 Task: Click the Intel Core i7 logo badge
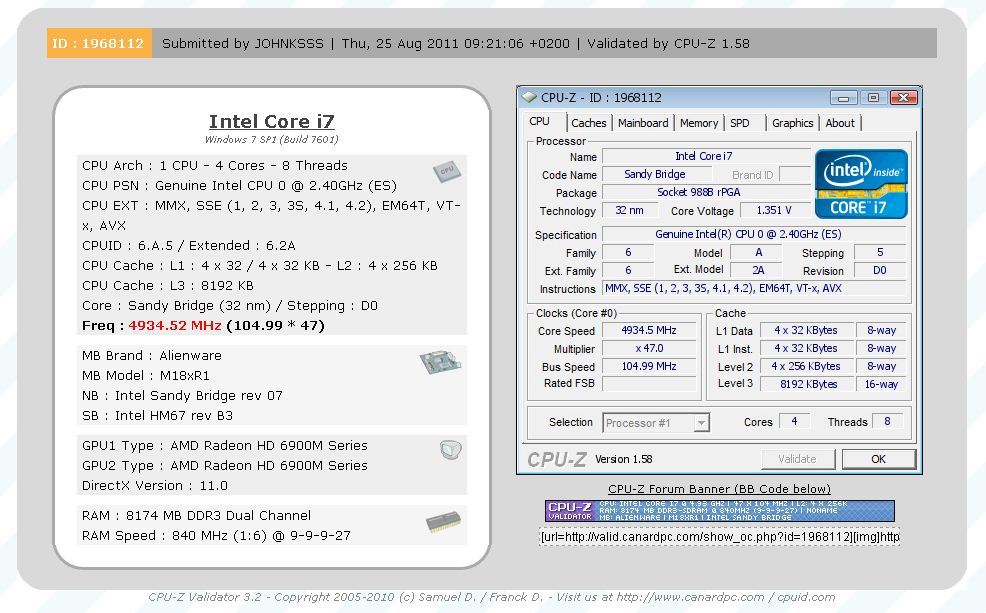(861, 184)
